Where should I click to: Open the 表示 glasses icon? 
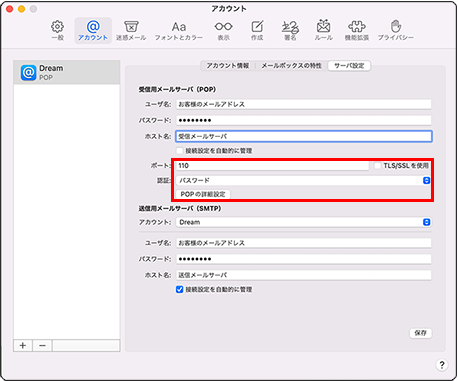click(x=223, y=26)
